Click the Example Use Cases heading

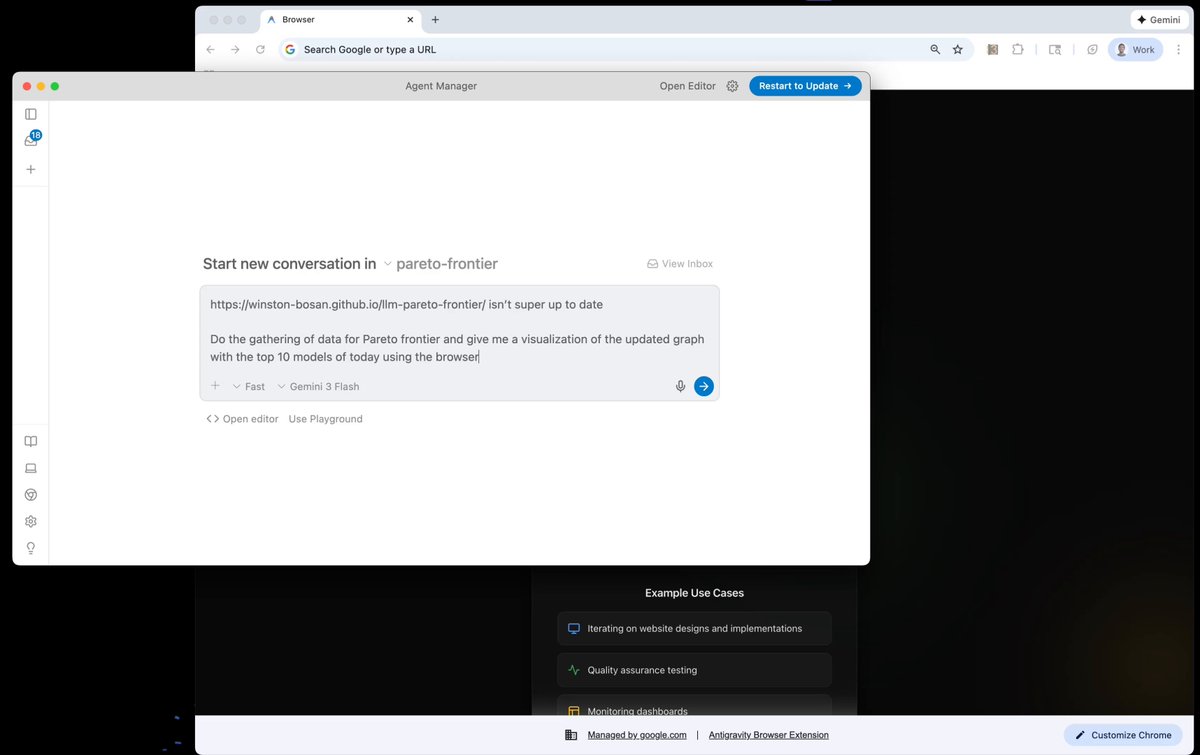(x=694, y=593)
